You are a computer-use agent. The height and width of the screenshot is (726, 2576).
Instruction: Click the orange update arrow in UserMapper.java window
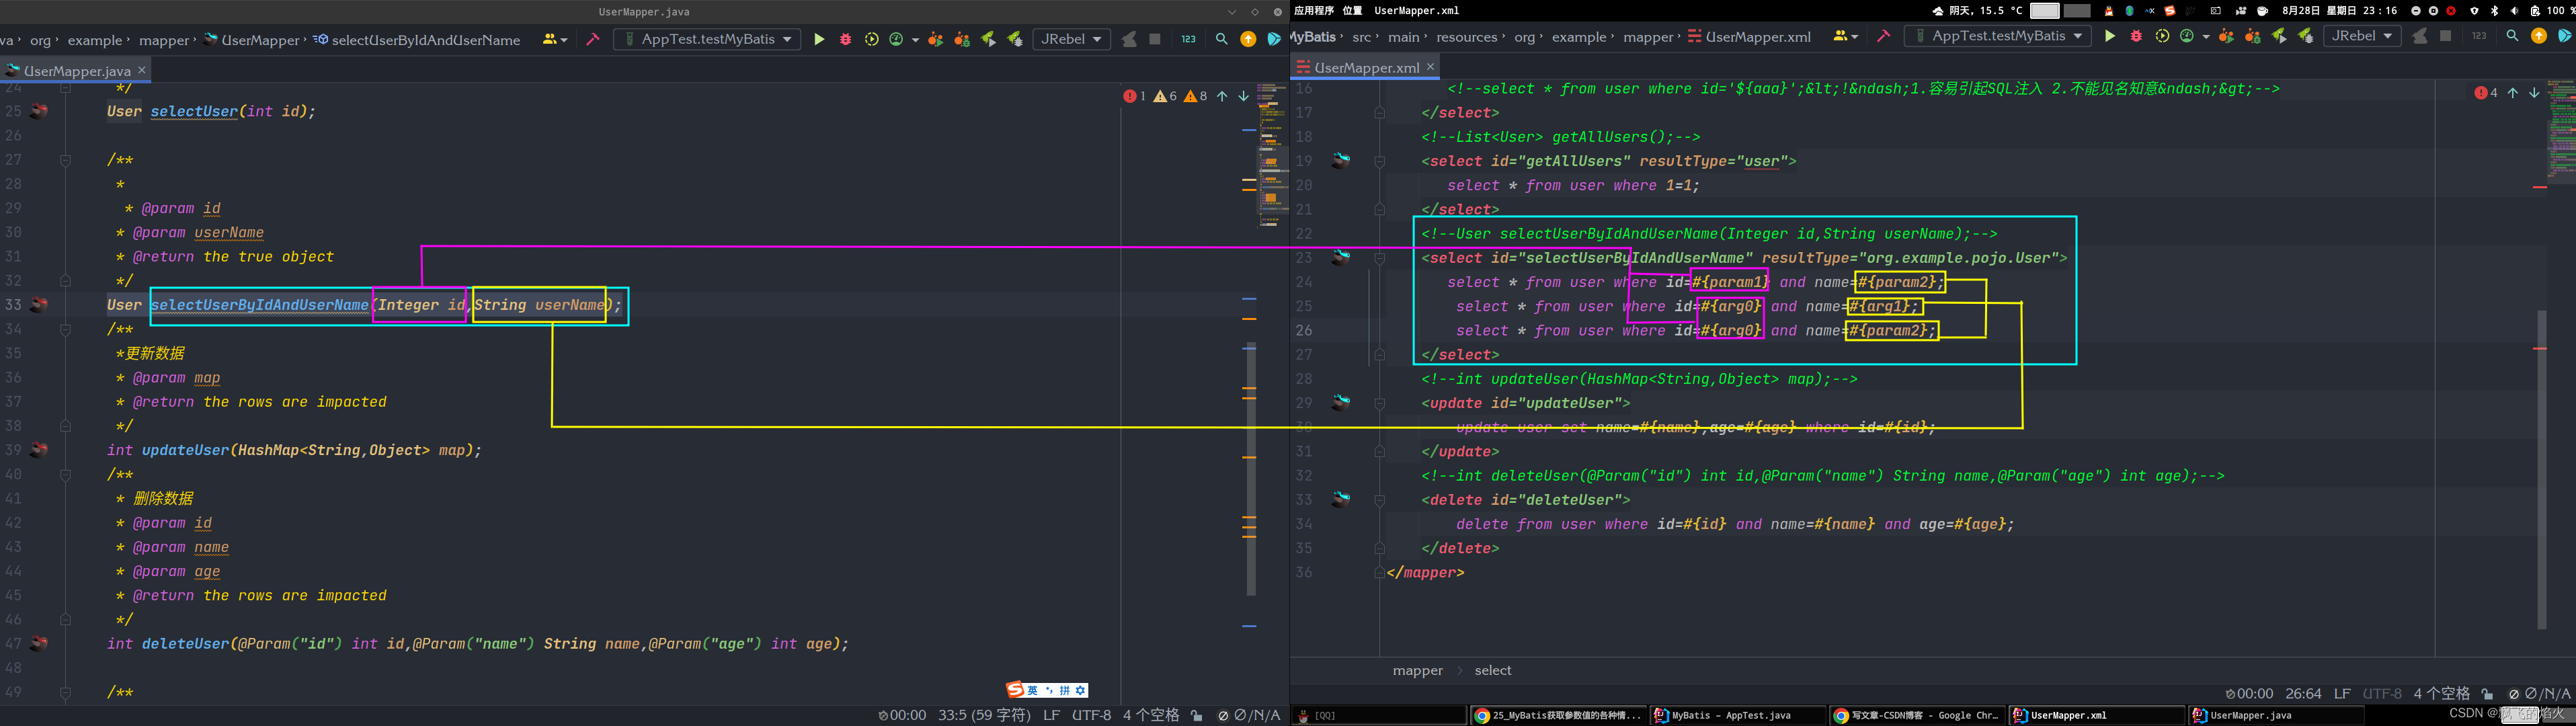pos(1248,39)
